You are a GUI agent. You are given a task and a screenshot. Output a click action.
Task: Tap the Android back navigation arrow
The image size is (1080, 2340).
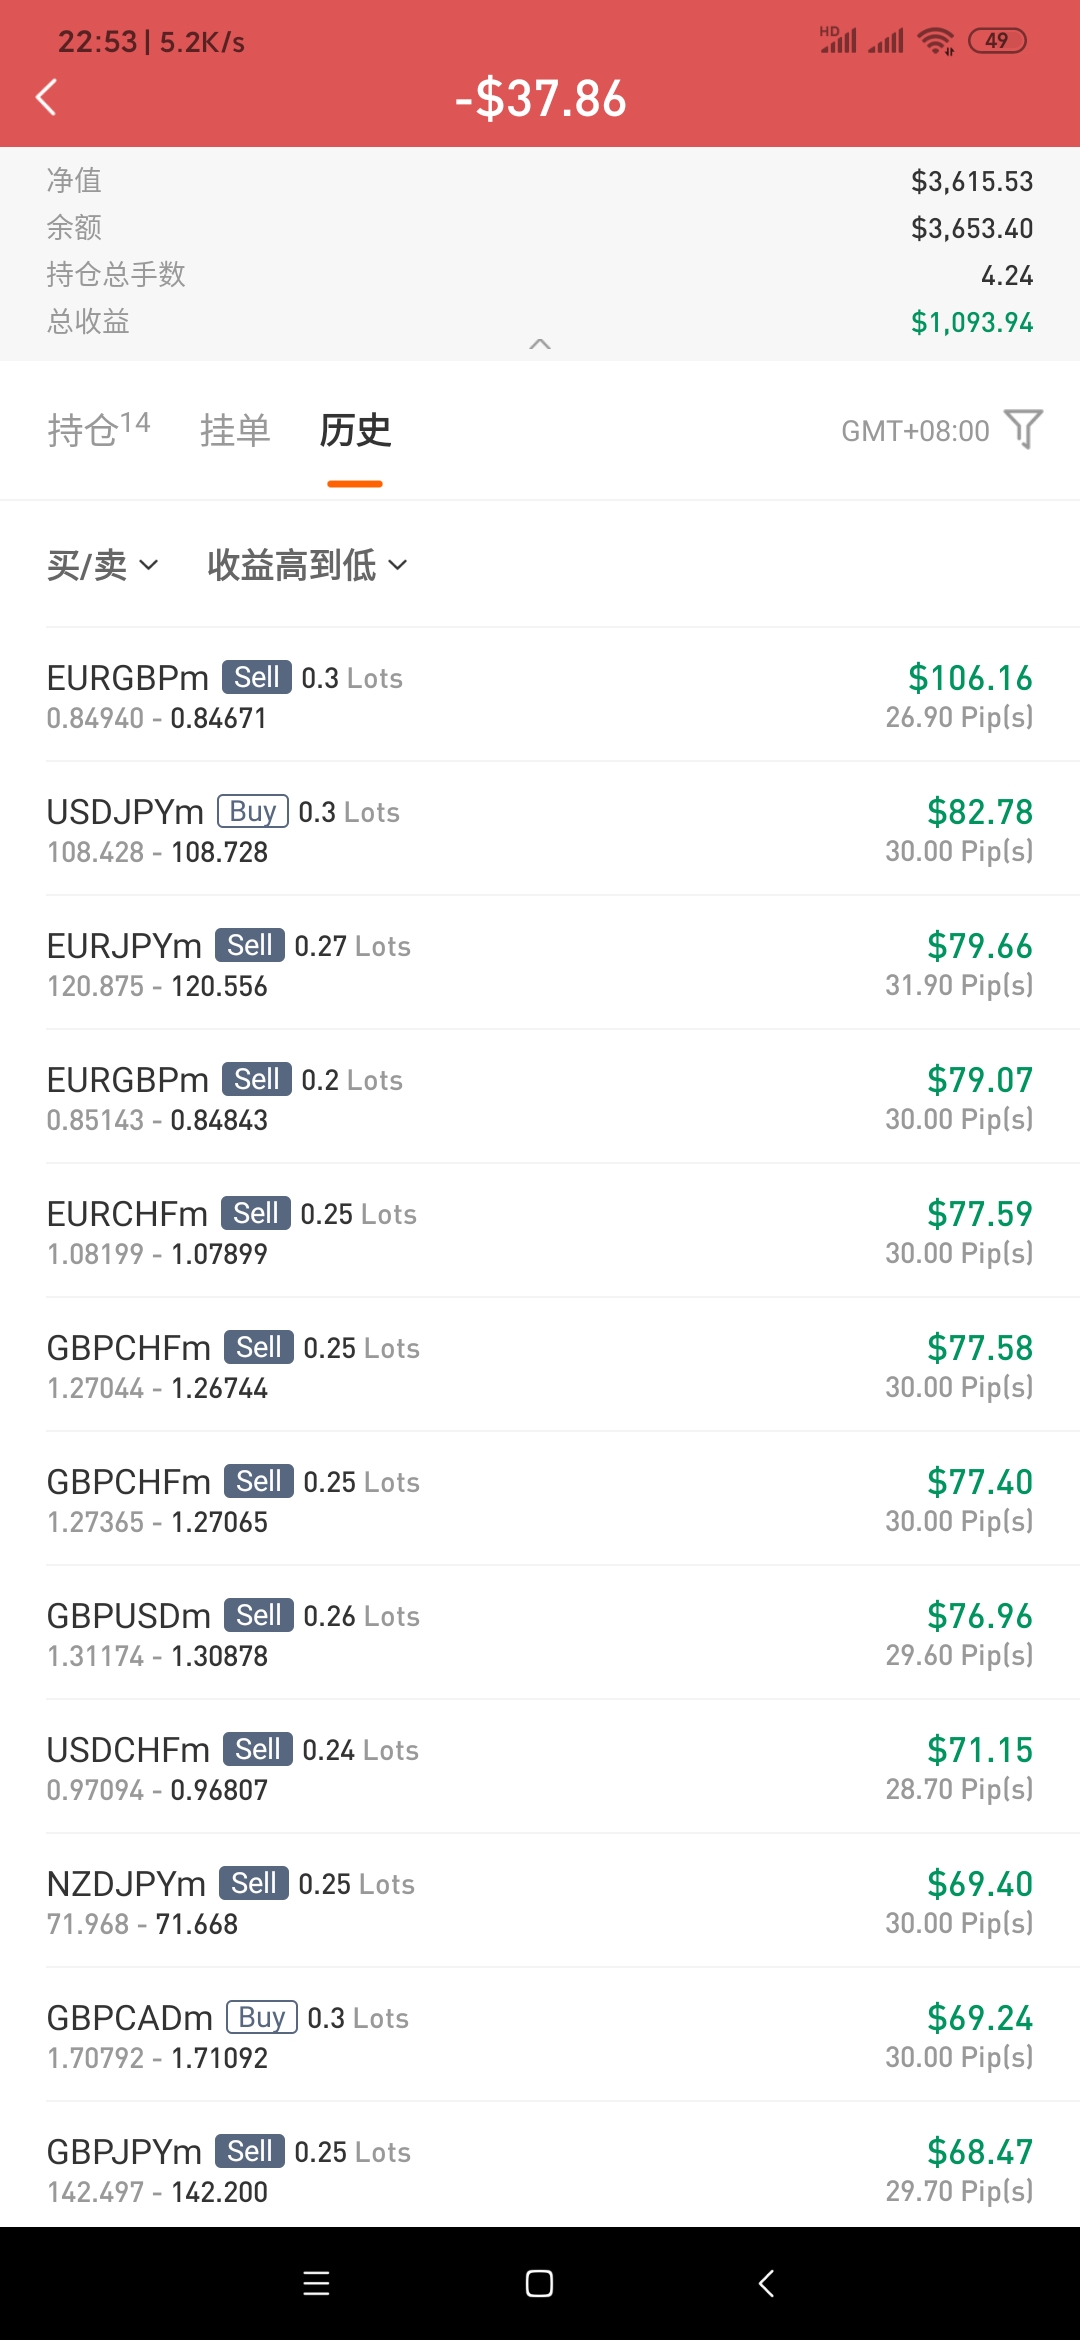(766, 2283)
